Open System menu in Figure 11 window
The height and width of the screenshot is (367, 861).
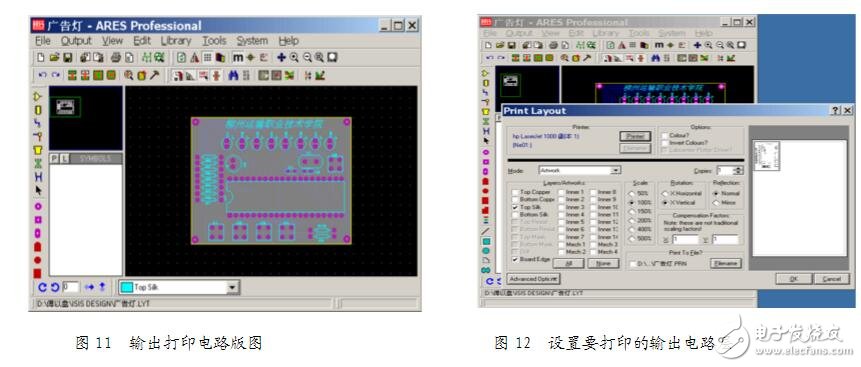click(x=252, y=41)
